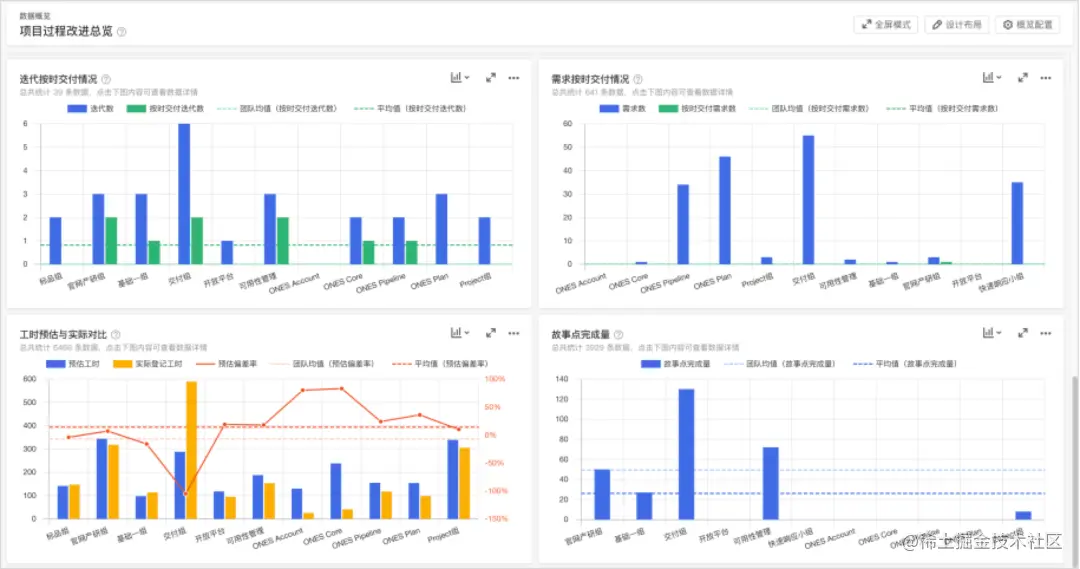Open more options for 故事点完成量 panel
The height and width of the screenshot is (569, 1080).
[x=1046, y=333]
